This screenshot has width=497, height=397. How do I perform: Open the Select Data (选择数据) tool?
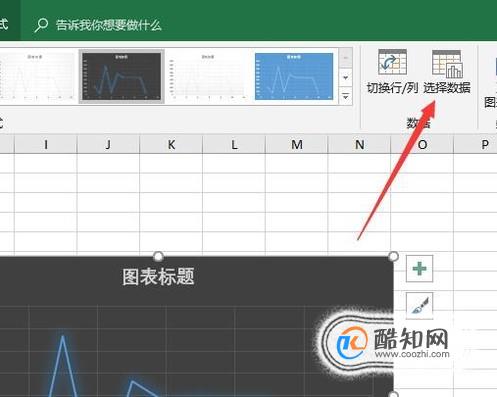(447, 72)
